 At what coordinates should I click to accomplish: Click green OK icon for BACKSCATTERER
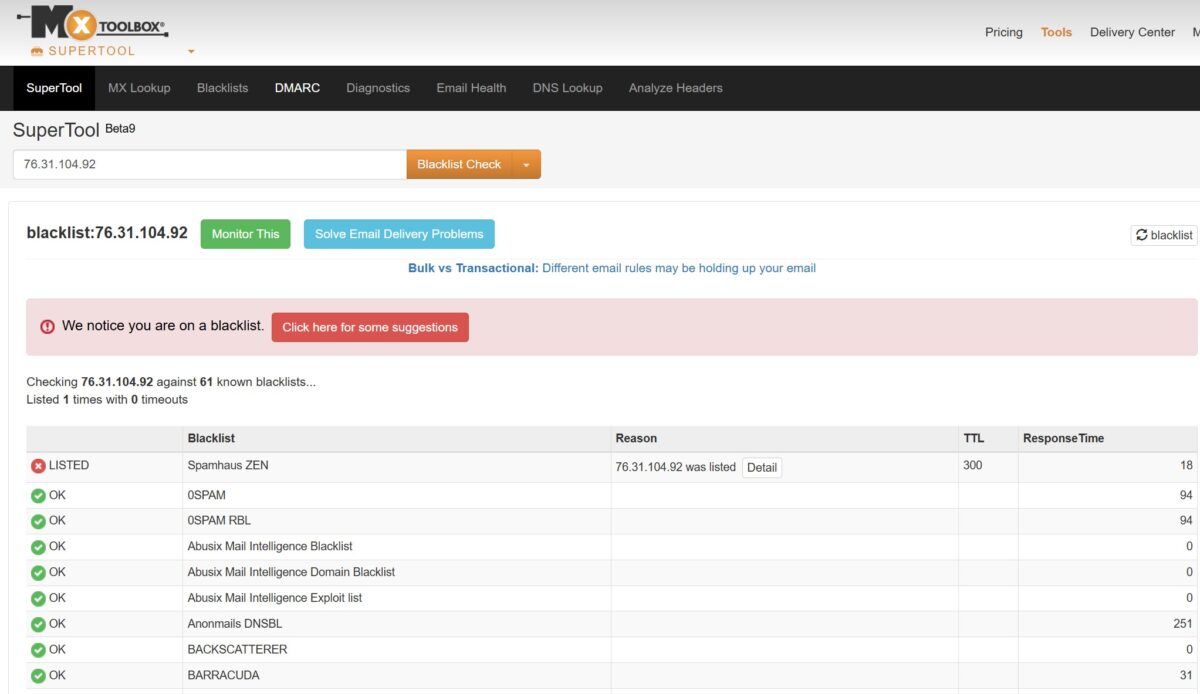pyautogui.click(x=39, y=650)
